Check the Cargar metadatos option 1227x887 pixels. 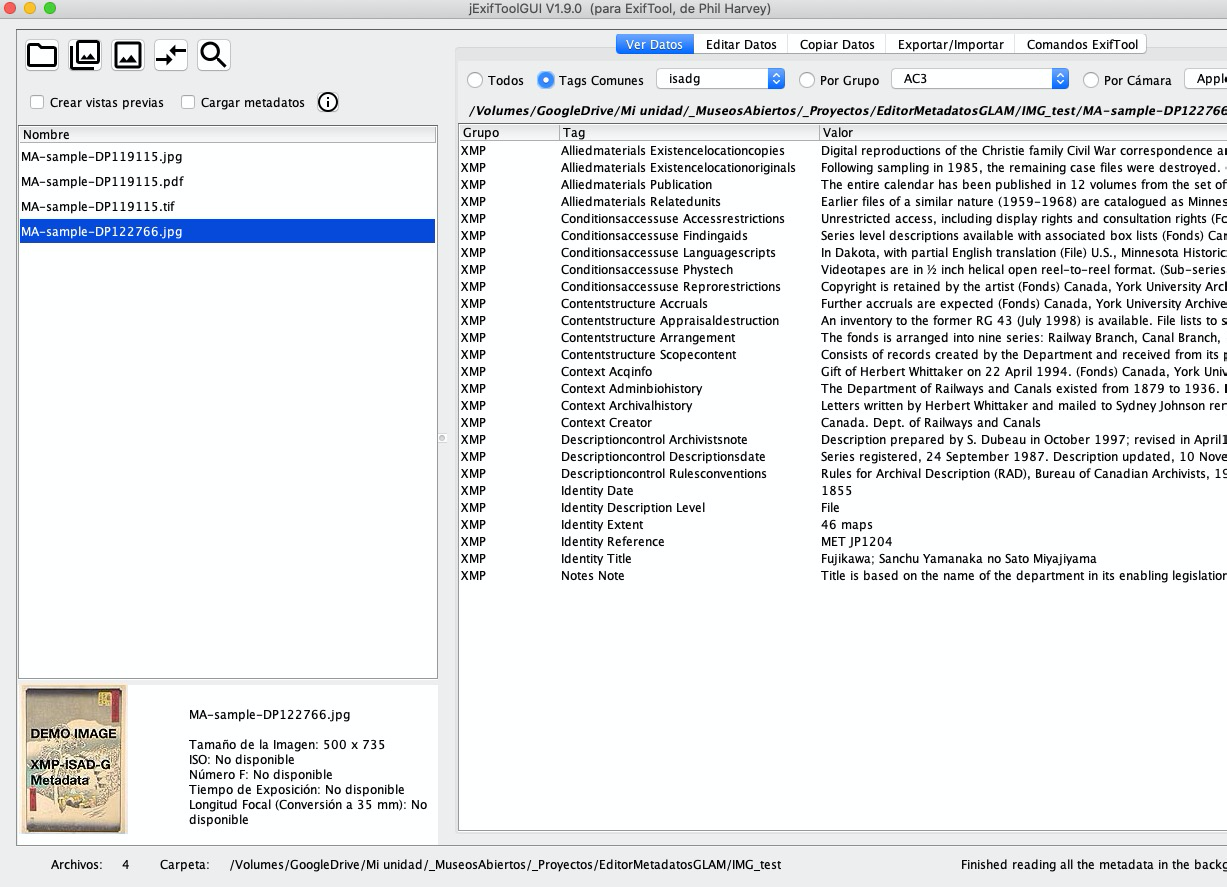[187, 101]
